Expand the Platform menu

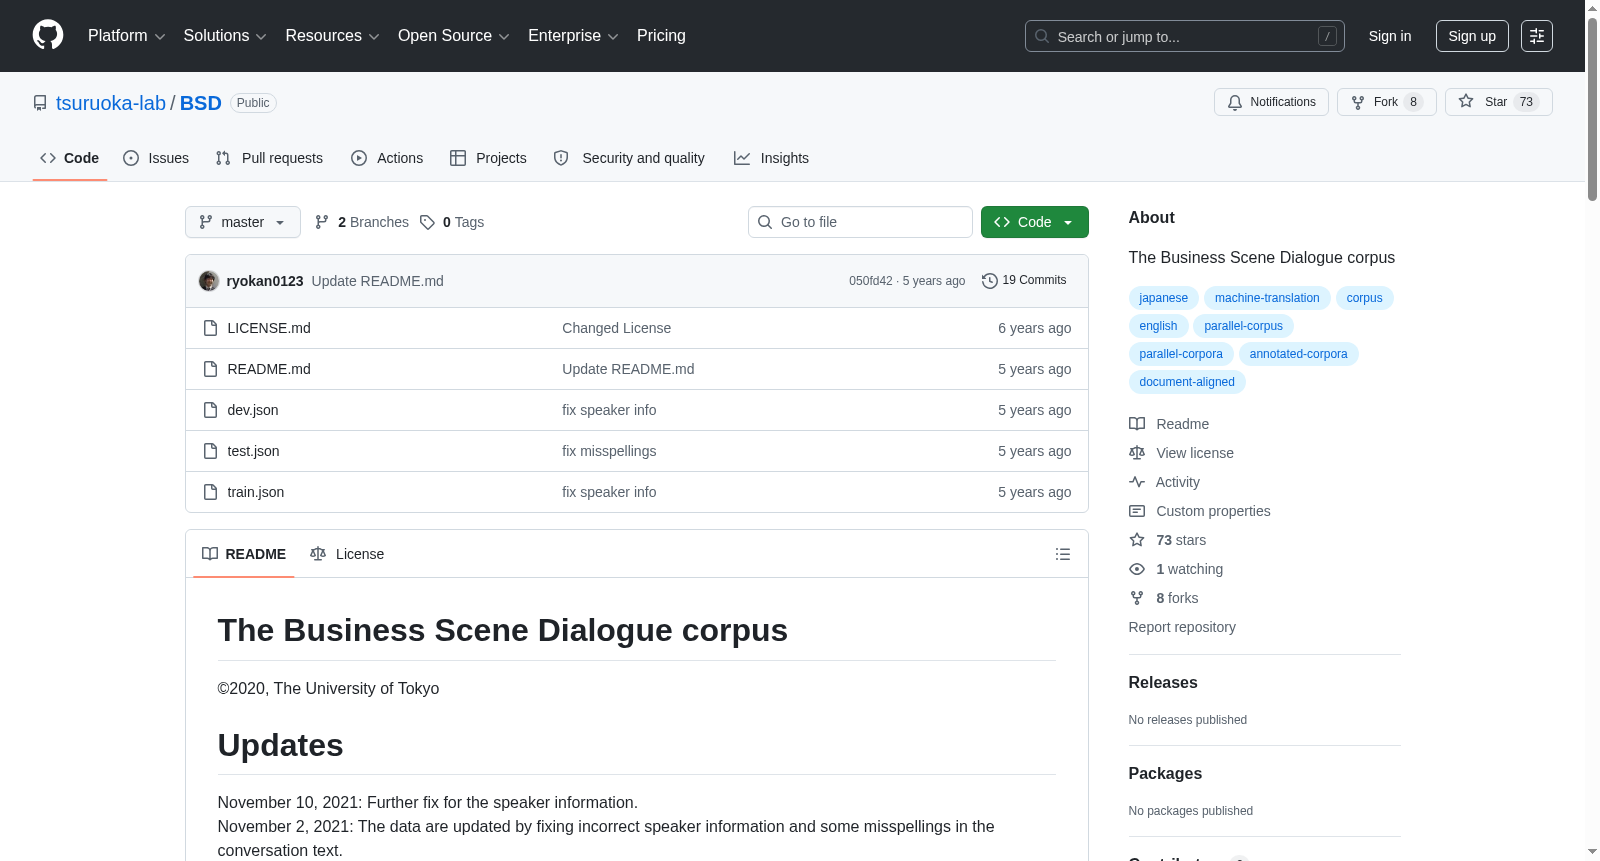point(127,36)
